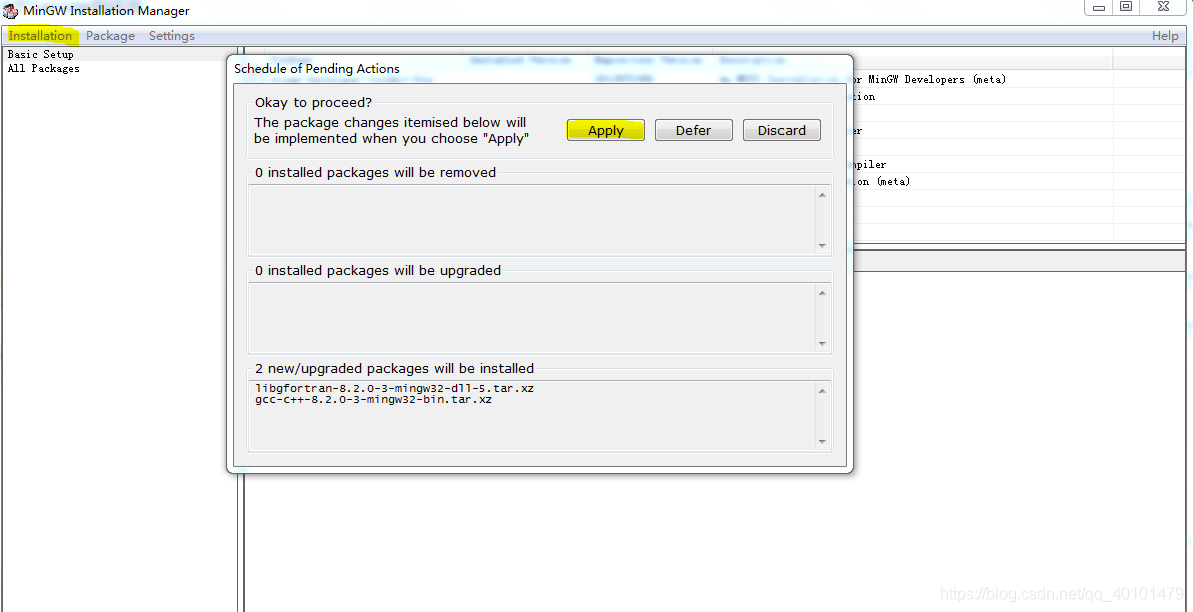
Task: Click Apply to proceed with changes
Action: pos(606,130)
